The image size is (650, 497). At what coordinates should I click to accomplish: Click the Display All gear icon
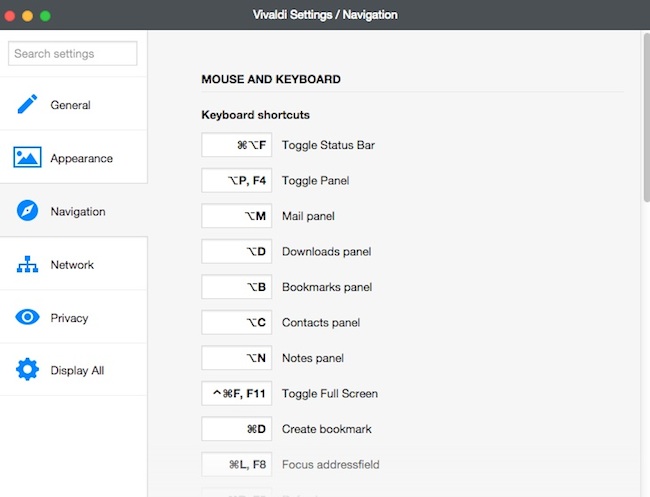click(27, 369)
